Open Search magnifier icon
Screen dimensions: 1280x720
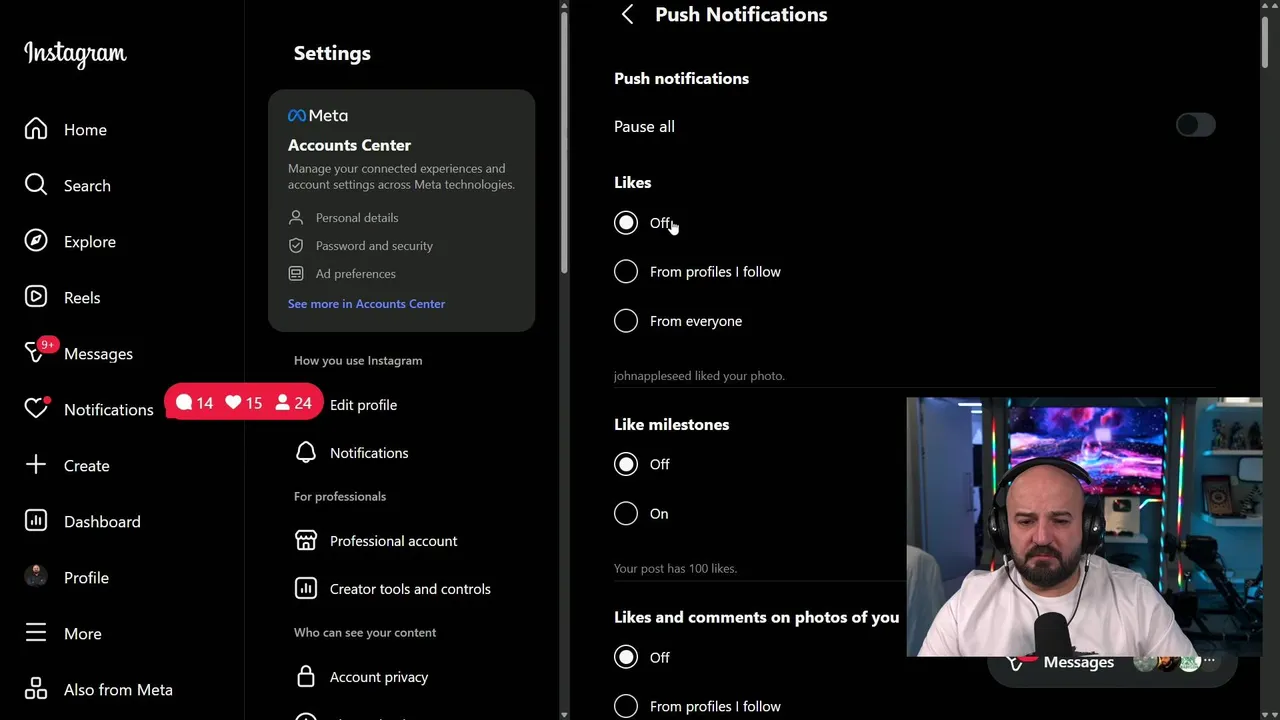tap(36, 185)
